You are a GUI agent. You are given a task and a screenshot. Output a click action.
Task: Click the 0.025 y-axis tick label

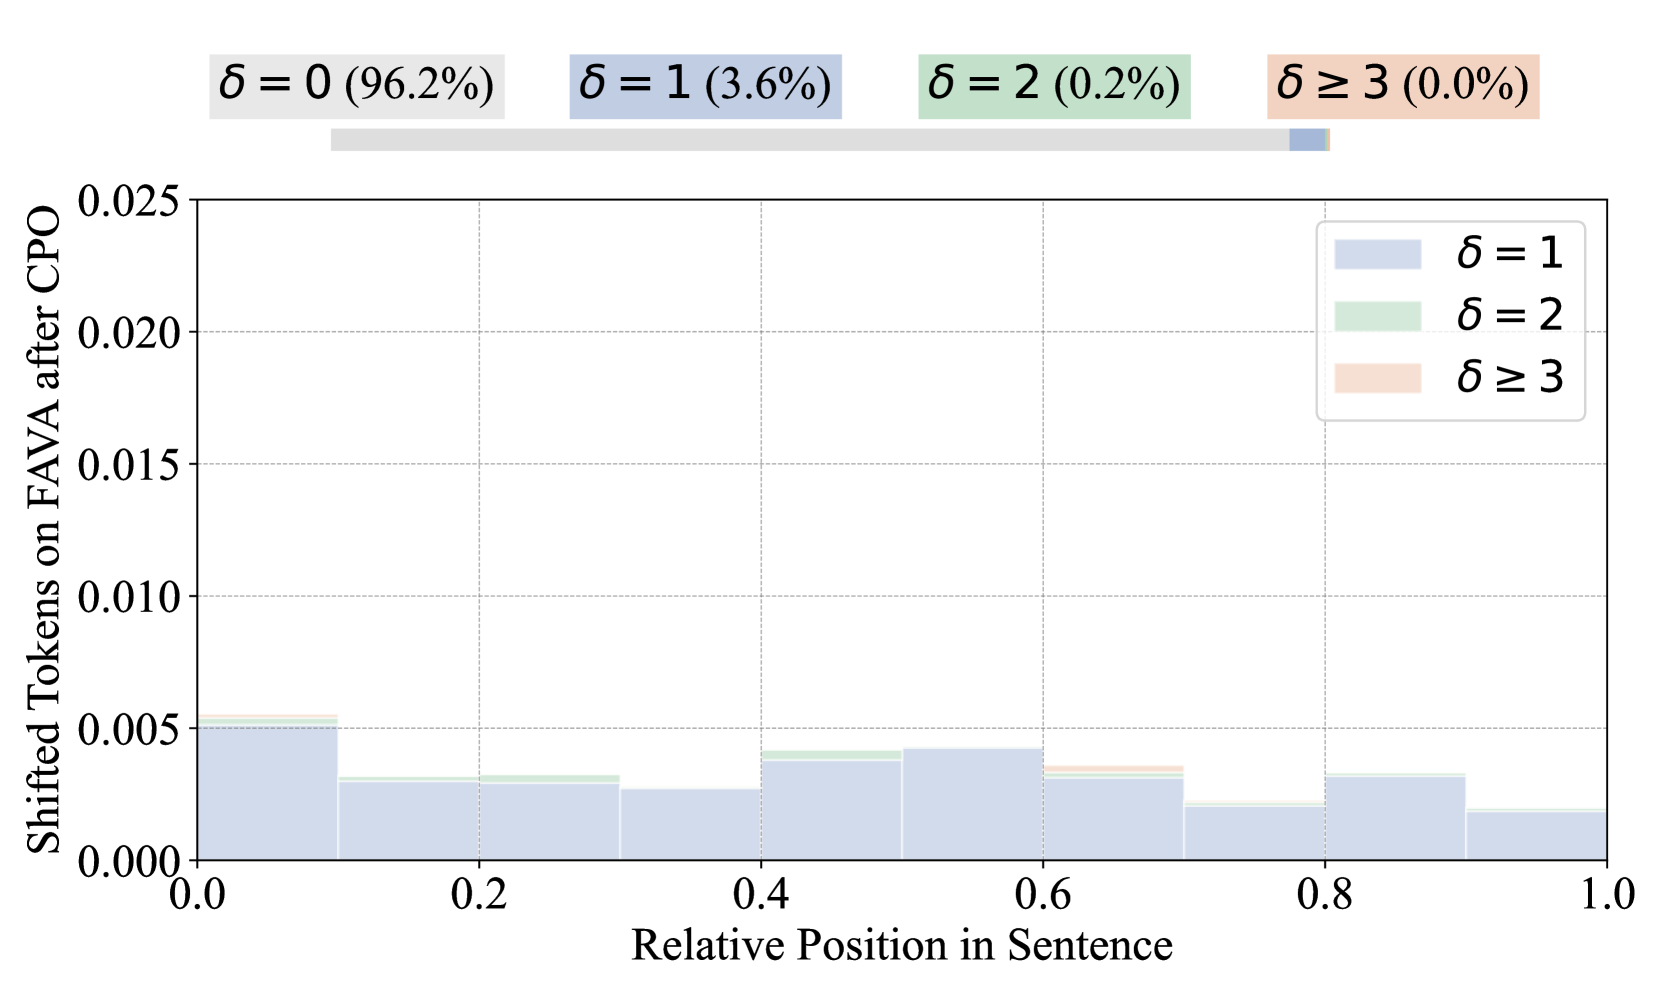pyautogui.click(x=128, y=201)
